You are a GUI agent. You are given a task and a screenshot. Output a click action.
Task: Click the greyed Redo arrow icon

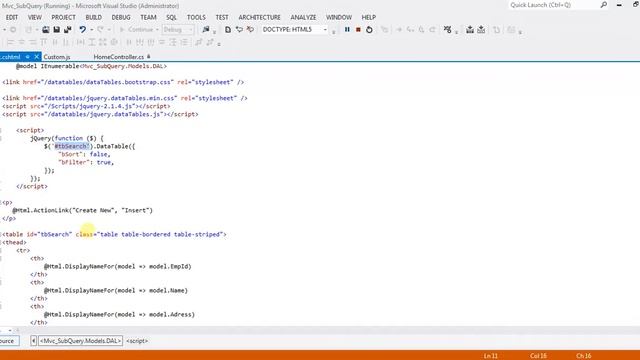100,29
